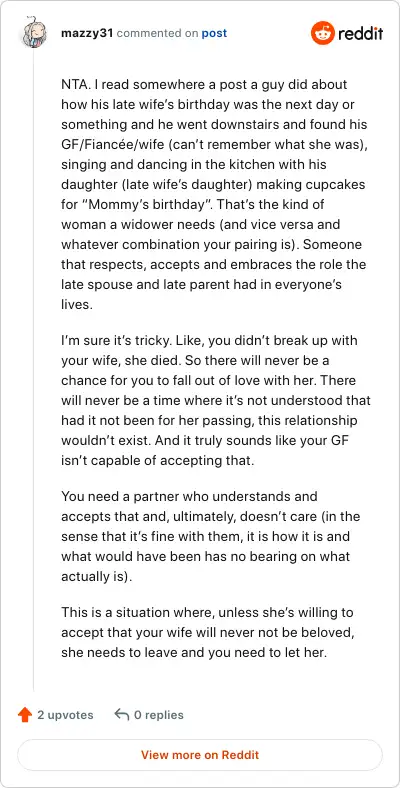Select the "2 upvotes" count label
Viewport: 400px width, 788px height.
65,715
